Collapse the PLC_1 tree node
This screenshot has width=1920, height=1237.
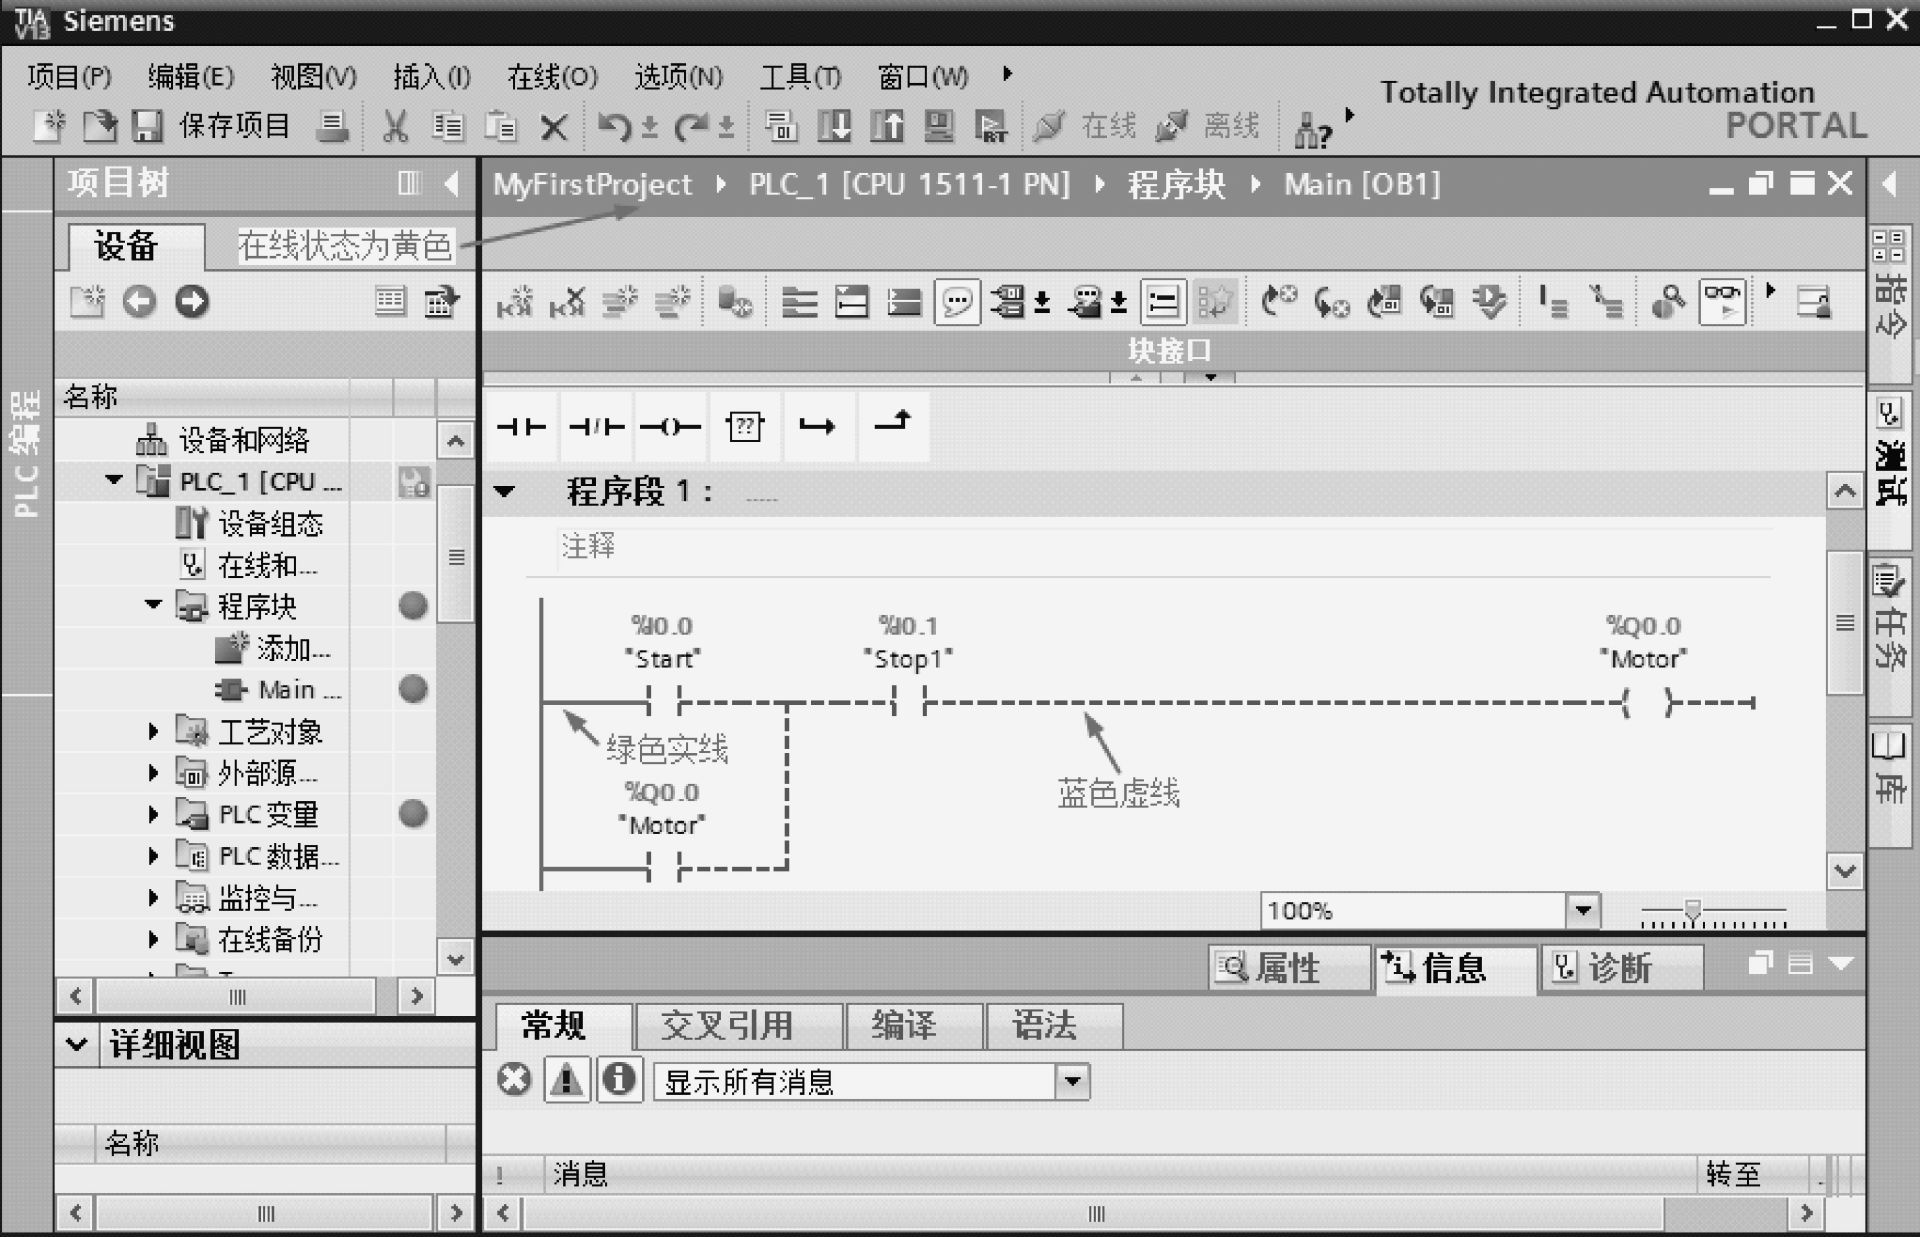(x=114, y=481)
